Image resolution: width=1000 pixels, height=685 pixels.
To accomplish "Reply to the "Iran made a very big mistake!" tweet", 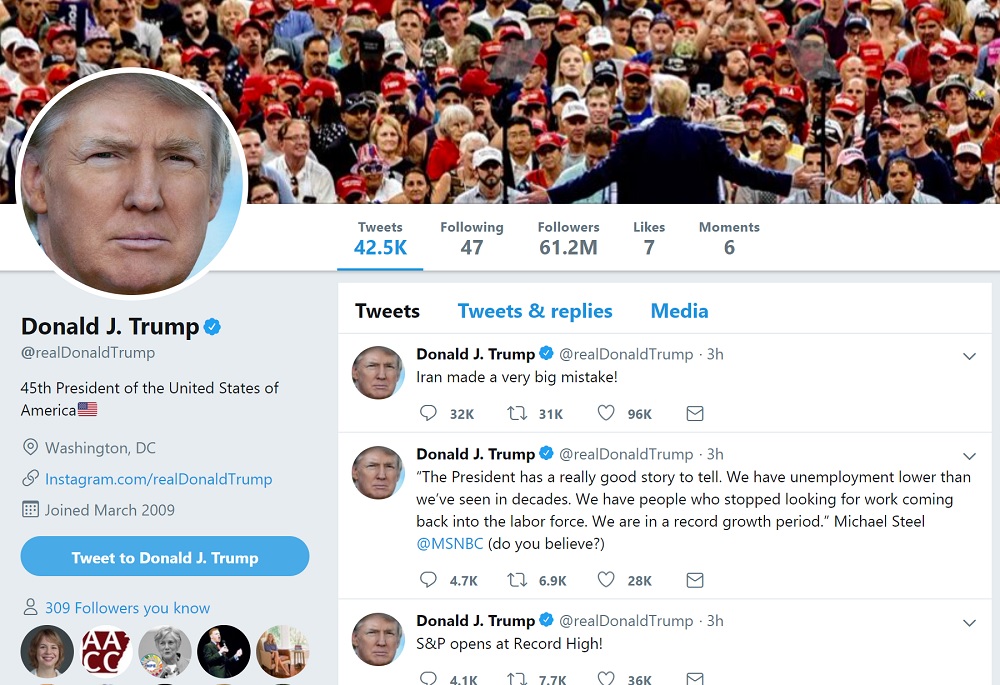I will [428, 413].
